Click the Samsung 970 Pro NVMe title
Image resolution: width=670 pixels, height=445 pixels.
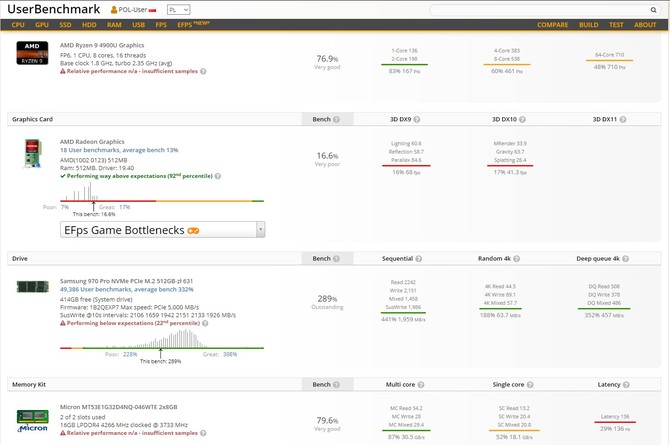click(x=126, y=281)
